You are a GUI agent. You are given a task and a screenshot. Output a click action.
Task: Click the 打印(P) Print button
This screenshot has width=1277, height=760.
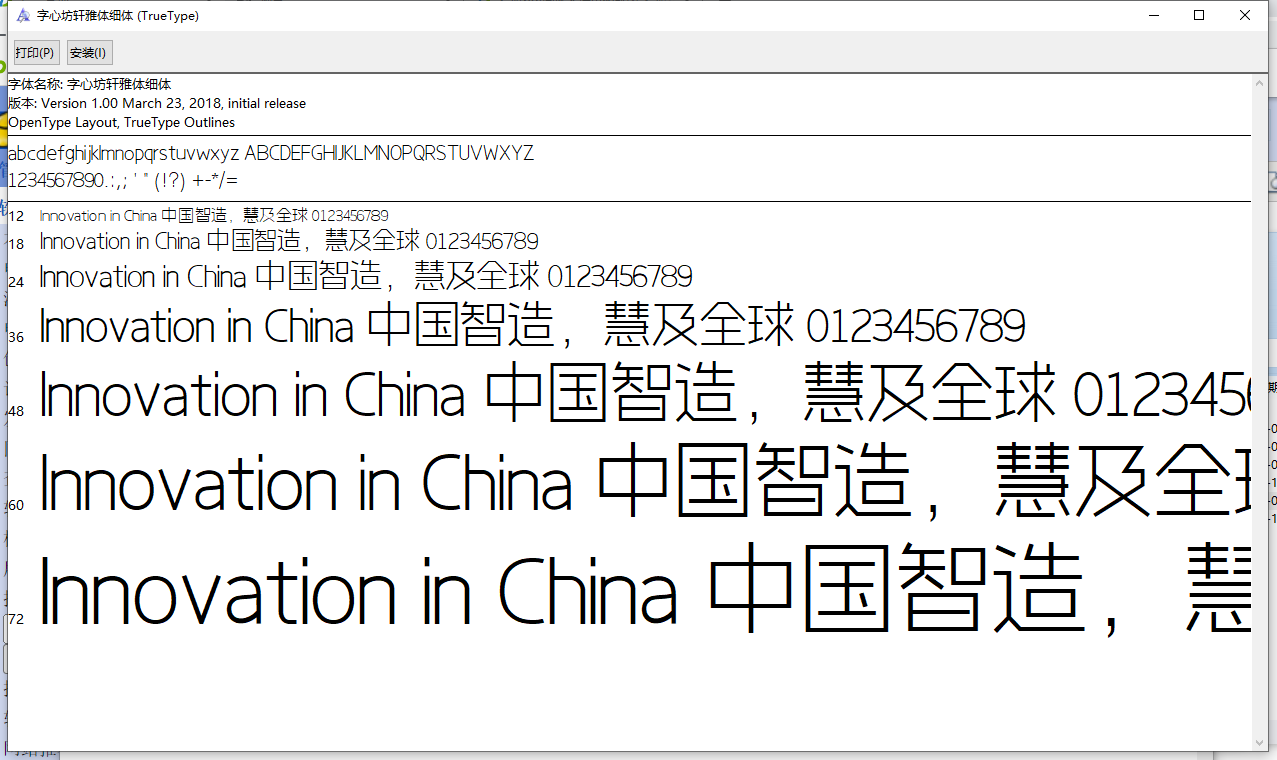click(x=35, y=52)
